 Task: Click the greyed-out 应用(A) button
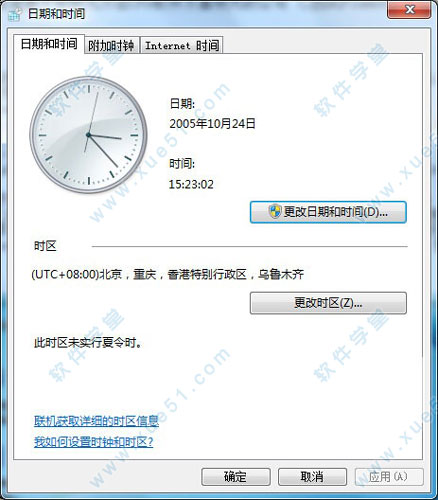[389, 477]
